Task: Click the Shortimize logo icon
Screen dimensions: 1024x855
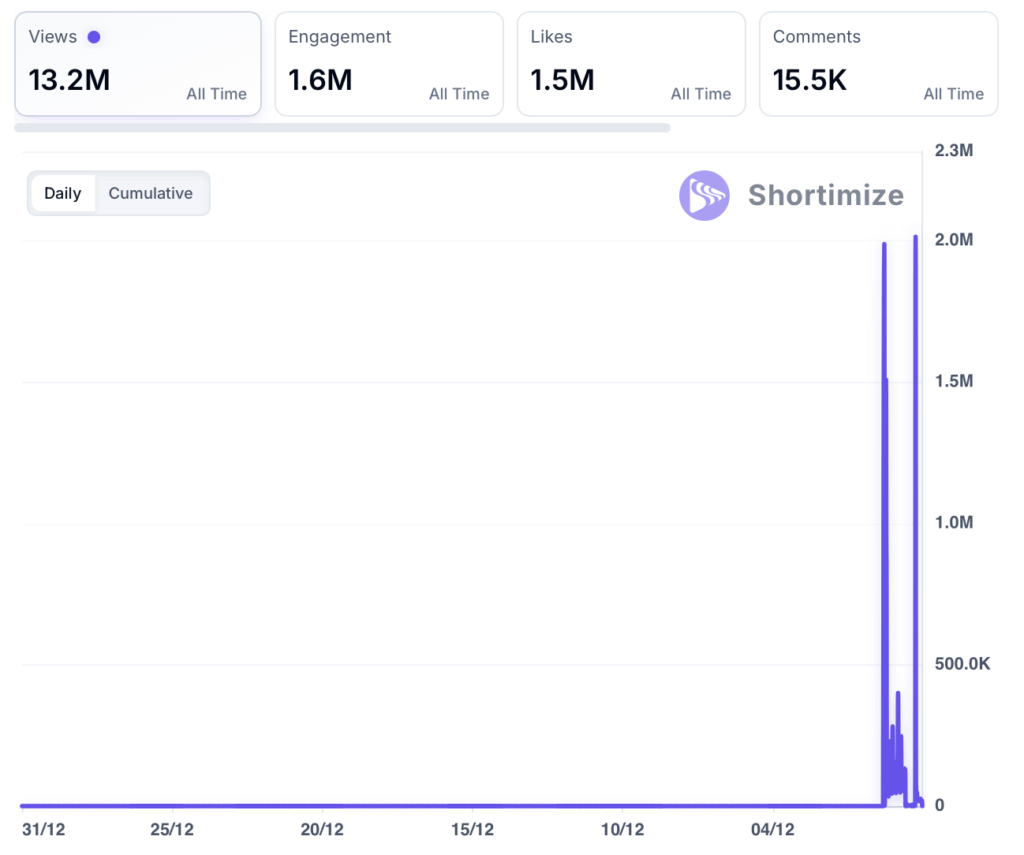Action: [704, 195]
